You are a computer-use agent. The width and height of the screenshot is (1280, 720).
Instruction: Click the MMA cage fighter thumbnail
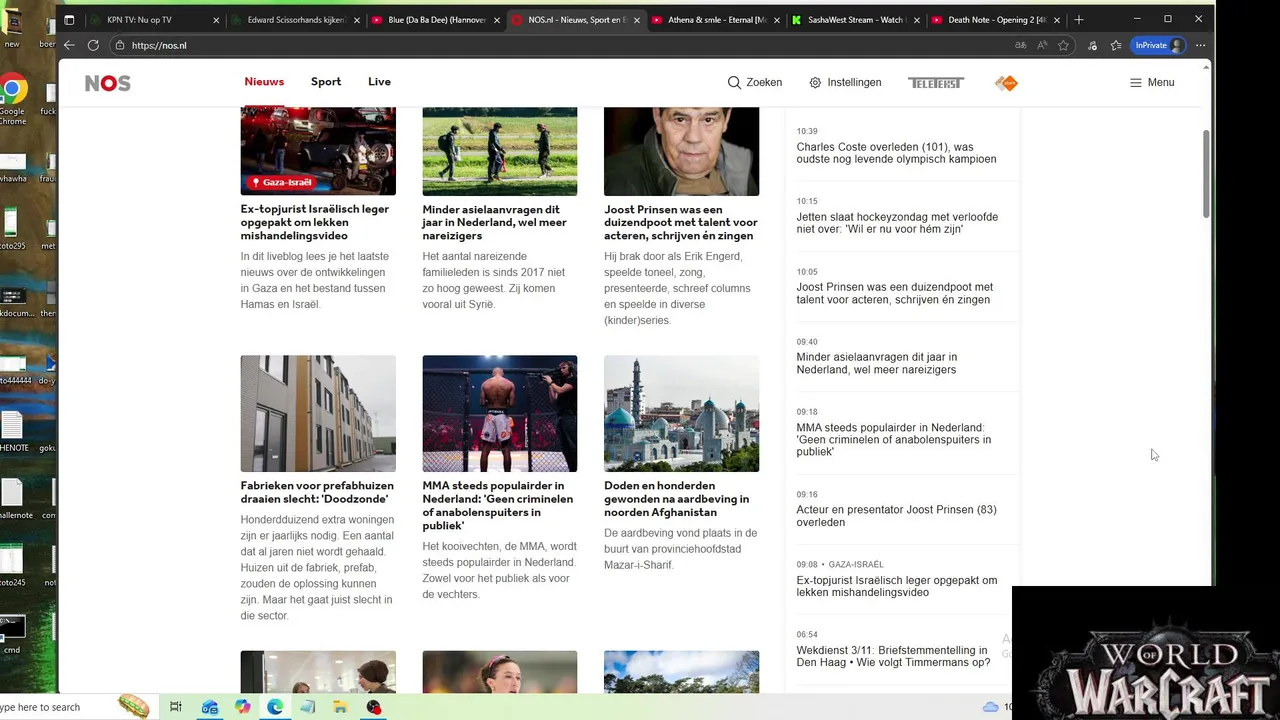[x=499, y=413]
